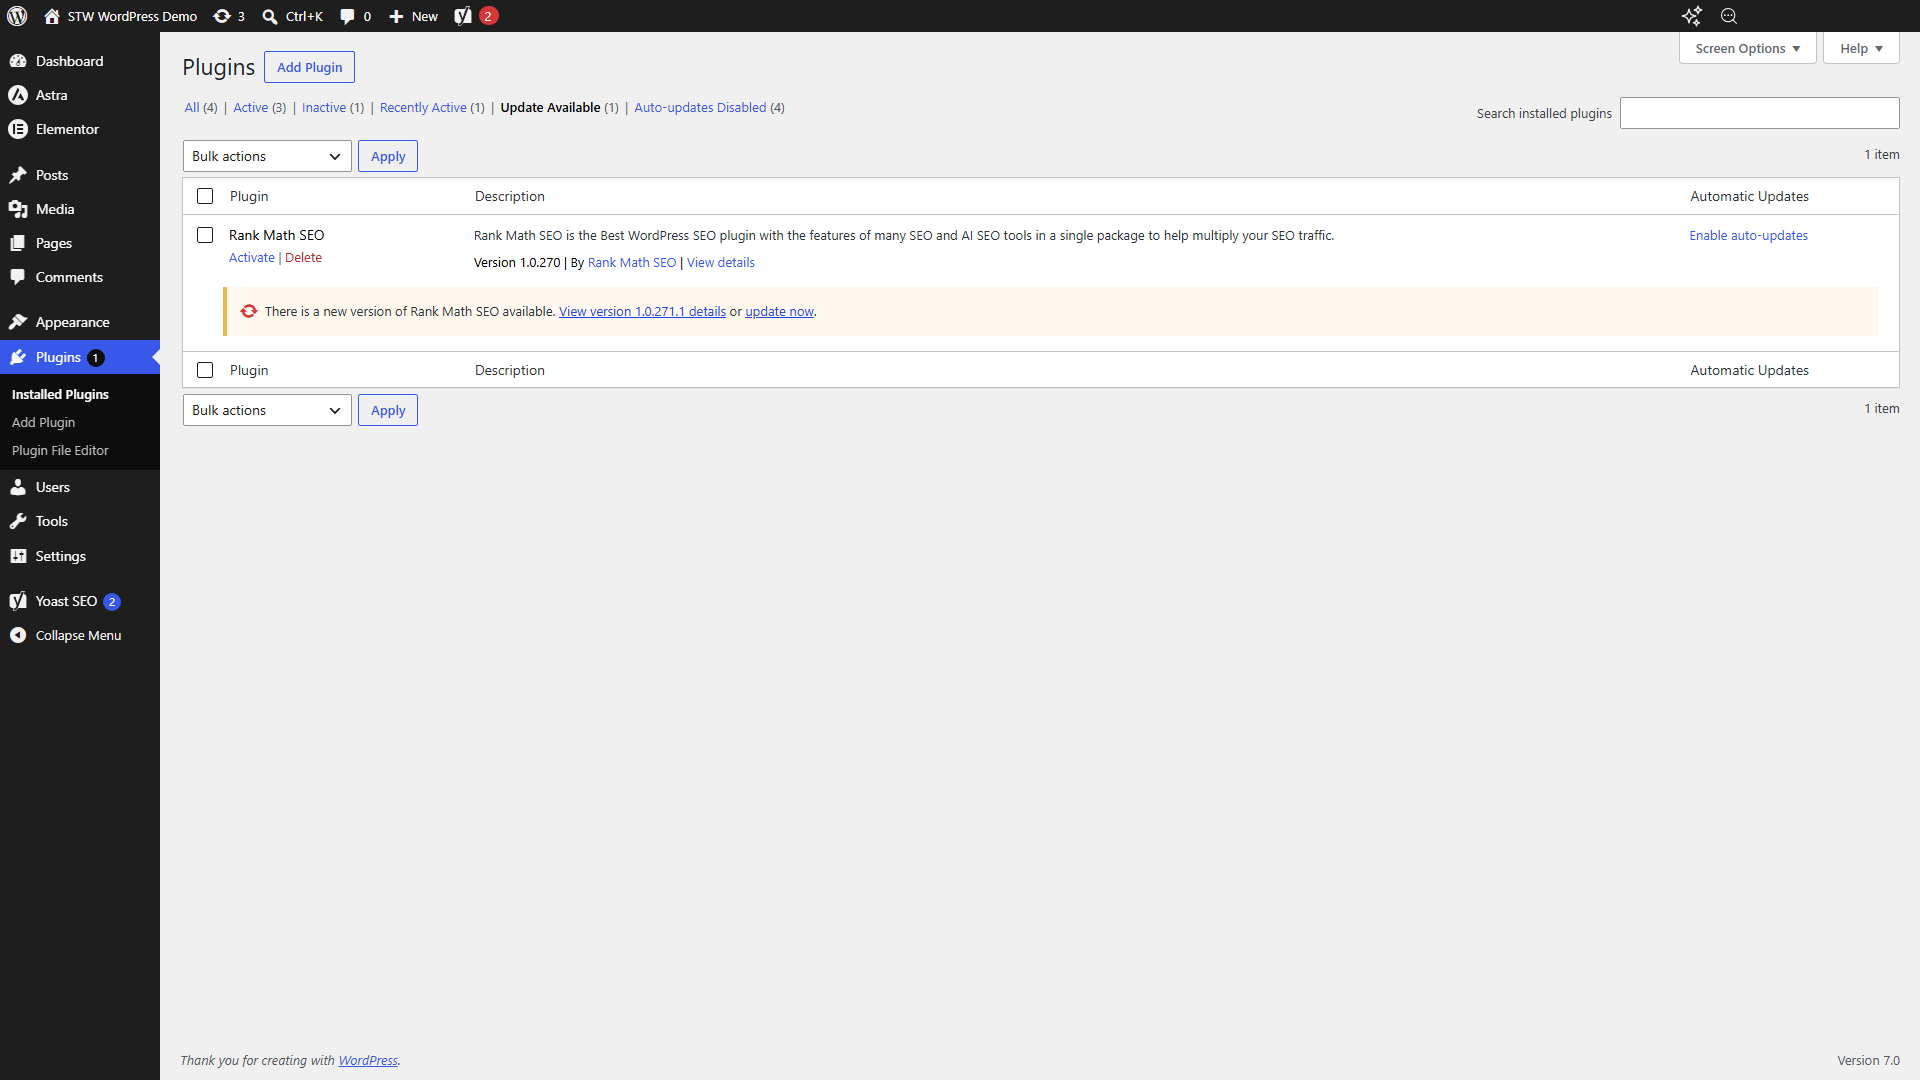Expand the Help panel

1861,48
